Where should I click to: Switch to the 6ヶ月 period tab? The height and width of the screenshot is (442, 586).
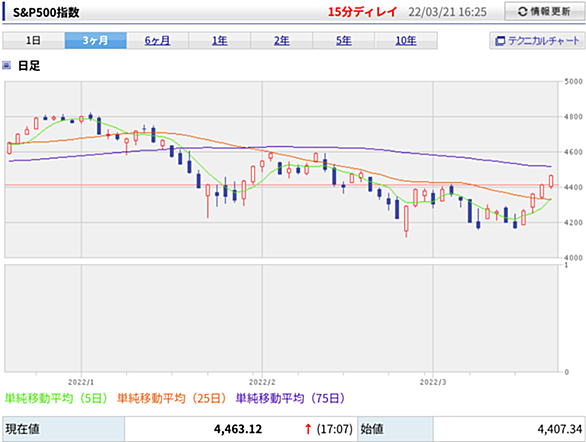(157, 40)
